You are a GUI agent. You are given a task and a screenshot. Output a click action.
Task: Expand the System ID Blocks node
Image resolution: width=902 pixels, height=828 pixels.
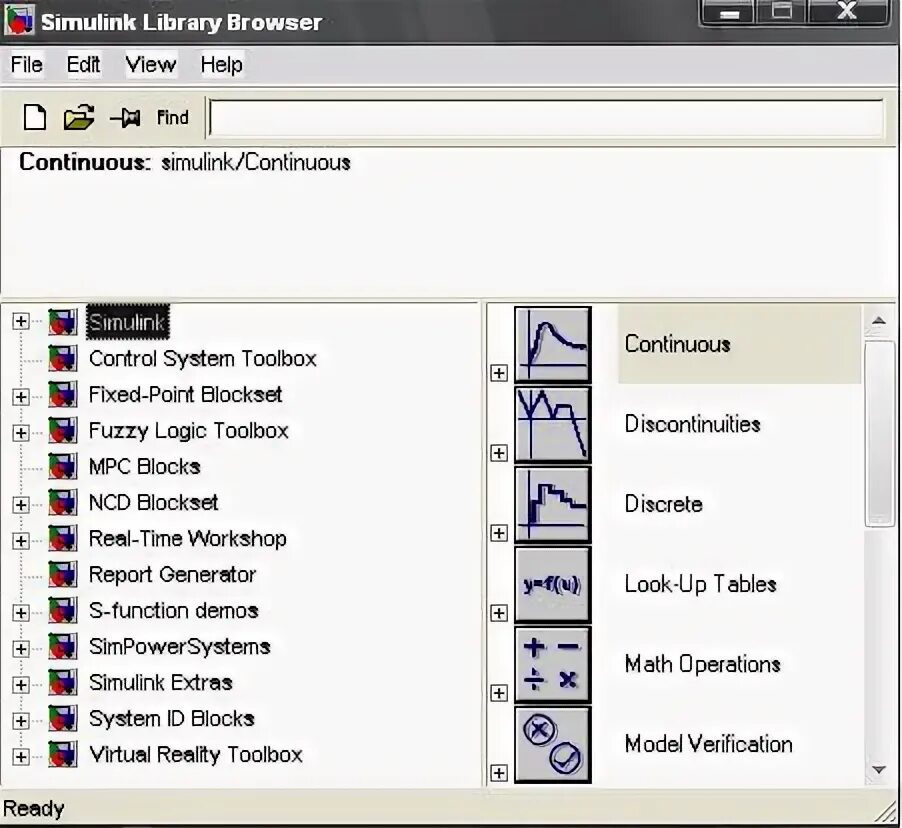tap(21, 721)
